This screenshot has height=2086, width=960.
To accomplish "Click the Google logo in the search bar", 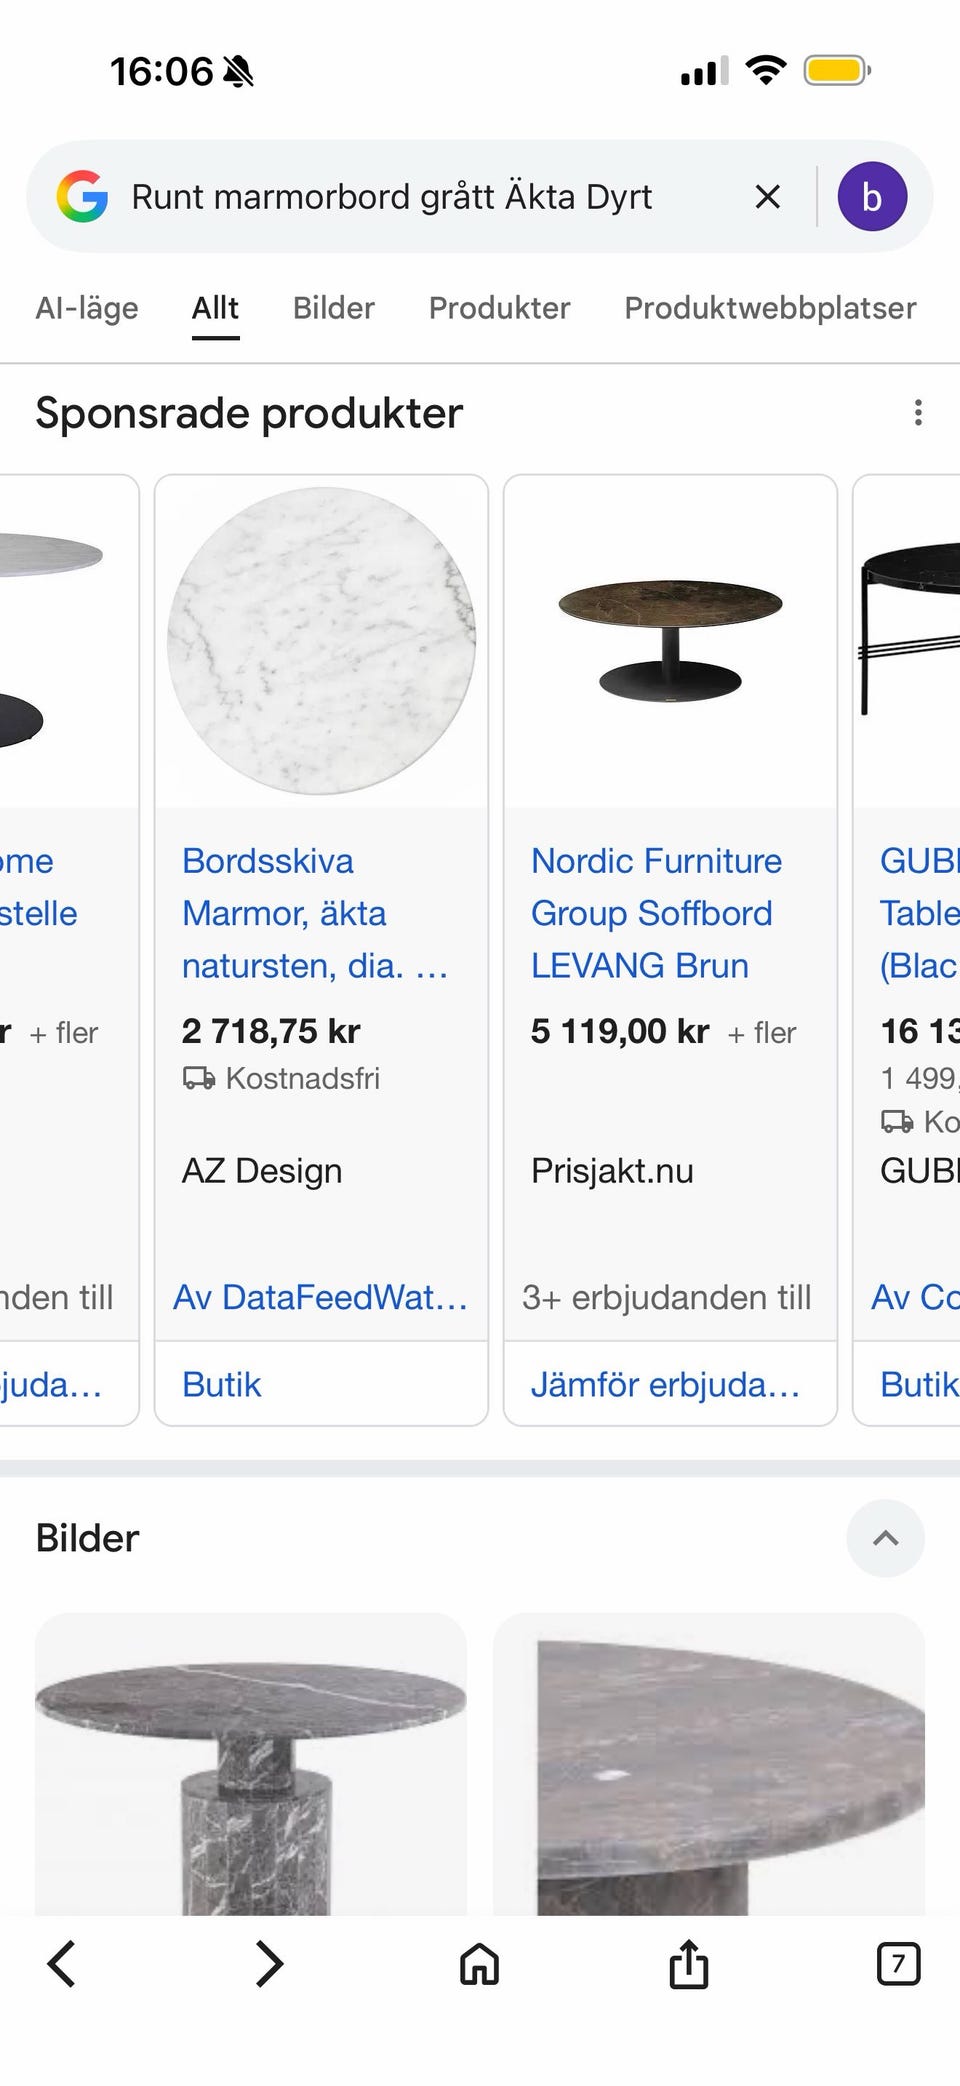I will pos(85,196).
